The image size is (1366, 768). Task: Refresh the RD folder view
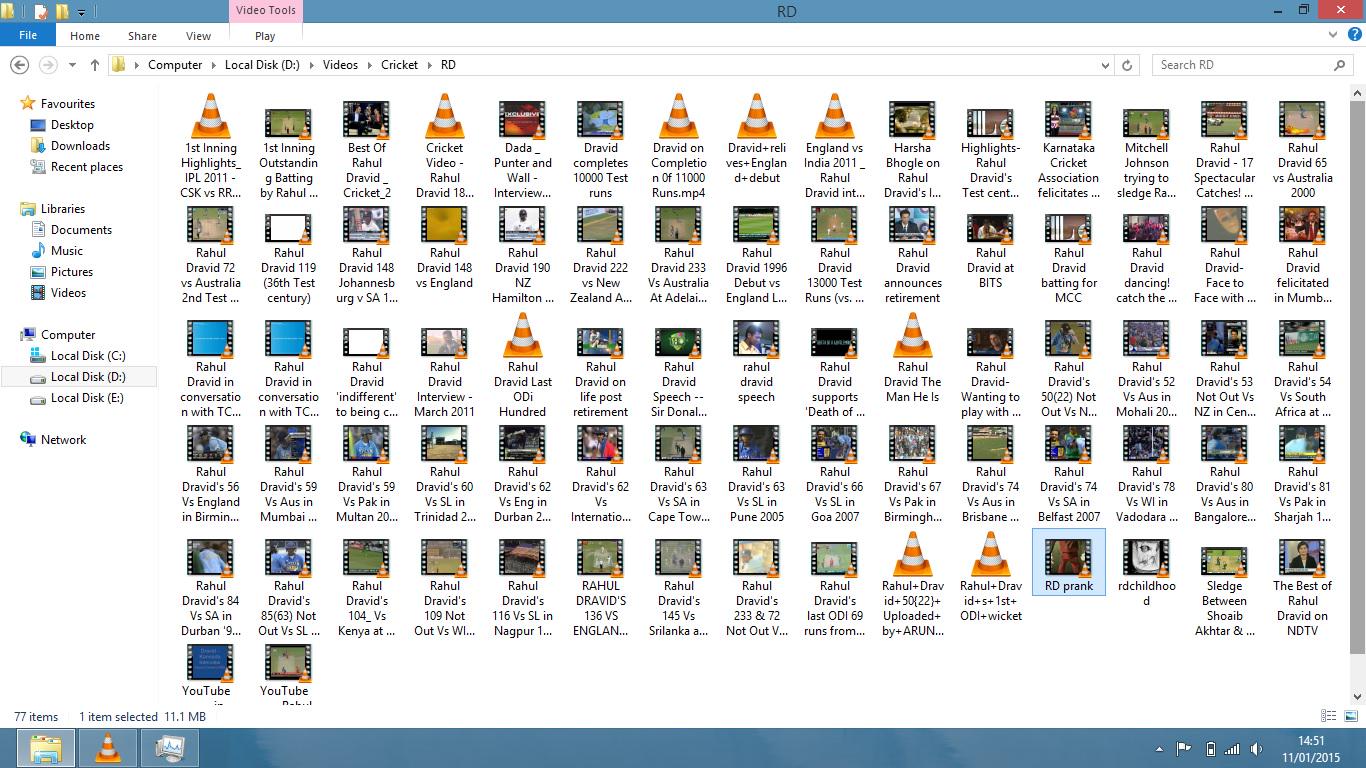click(x=1127, y=65)
